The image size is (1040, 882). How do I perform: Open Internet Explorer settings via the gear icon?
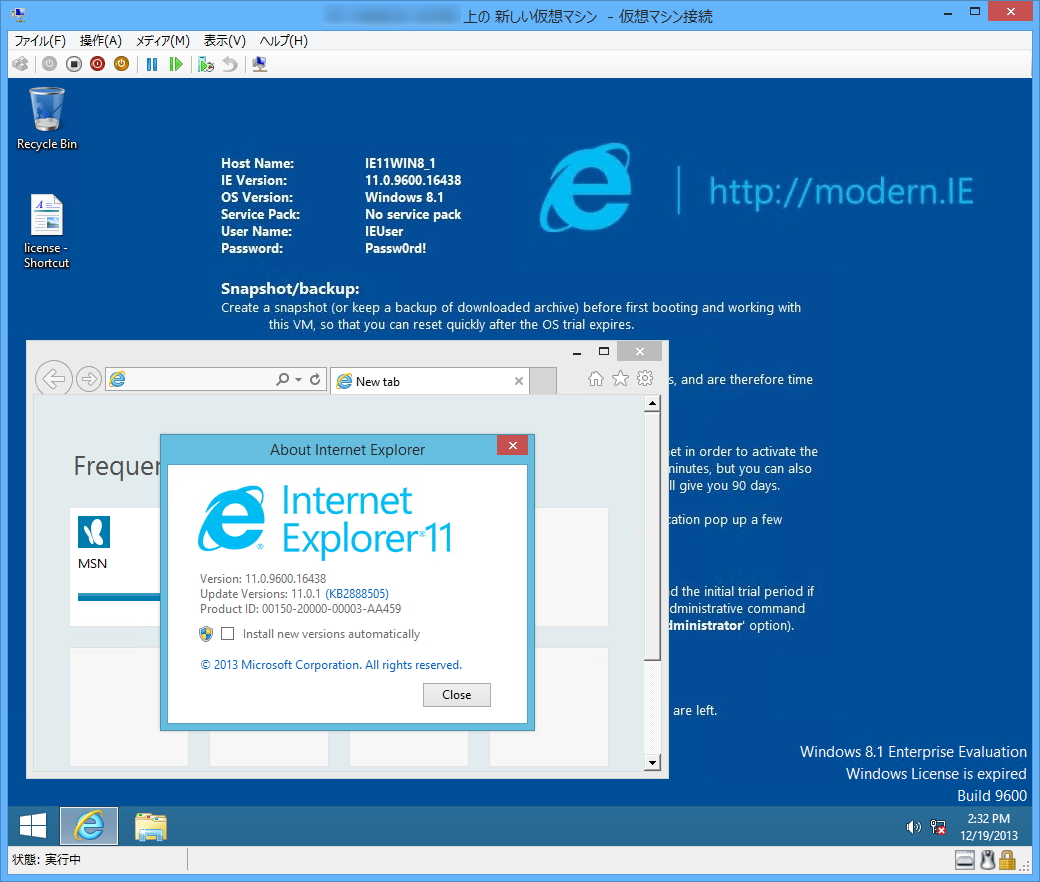644,378
